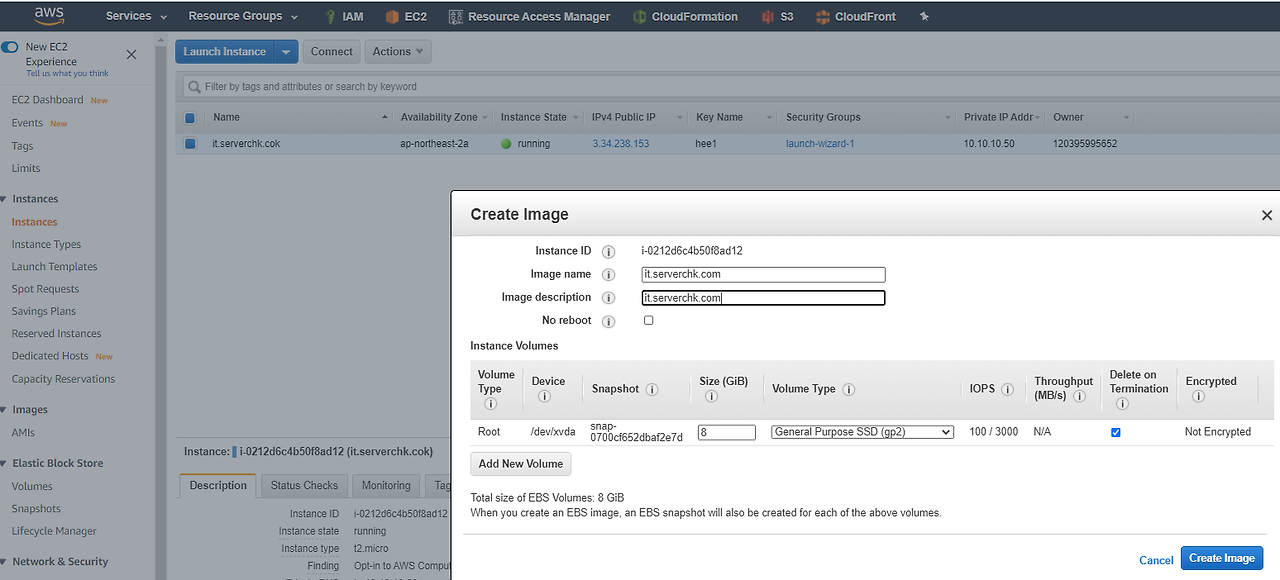Screen dimensions: 1280x580
Task: Toggle the New EC2 Experience switch
Action: (11, 47)
